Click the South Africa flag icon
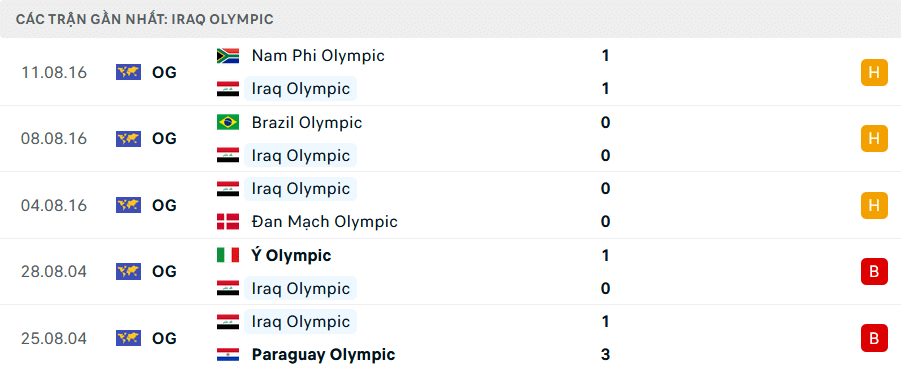Screen dimensions: 901x371 tap(228, 56)
